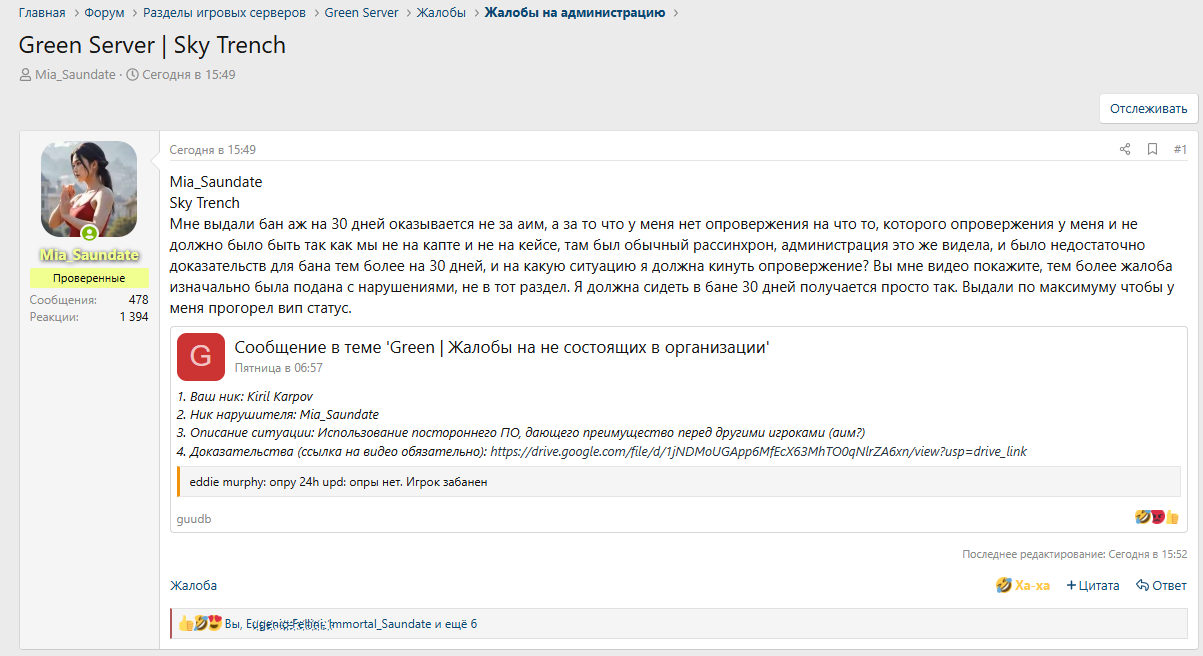Screen dimensions: 1203x656
Task: Open the red G avatar in the quoted message
Action: point(201,357)
